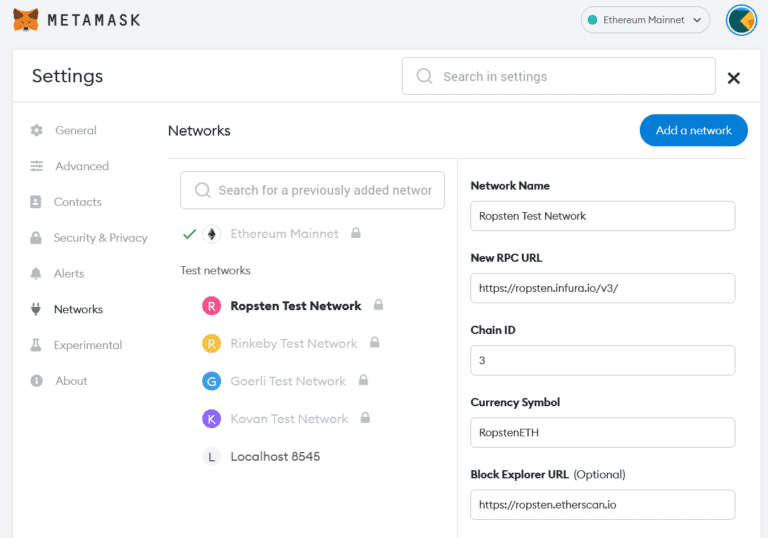Viewport: 768px width, 538px height.
Task: Select Localhost 8545 network
Action: pyautogui.click(x=275, y=457)
